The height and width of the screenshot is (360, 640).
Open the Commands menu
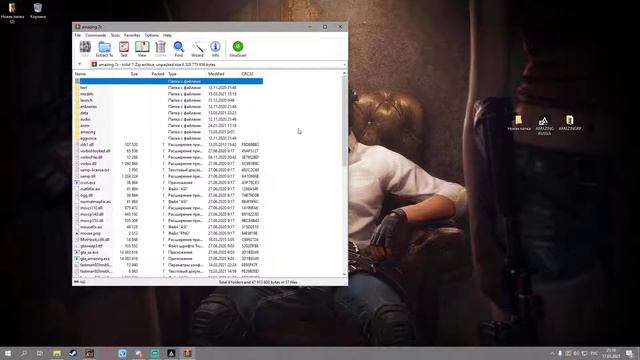96,36
